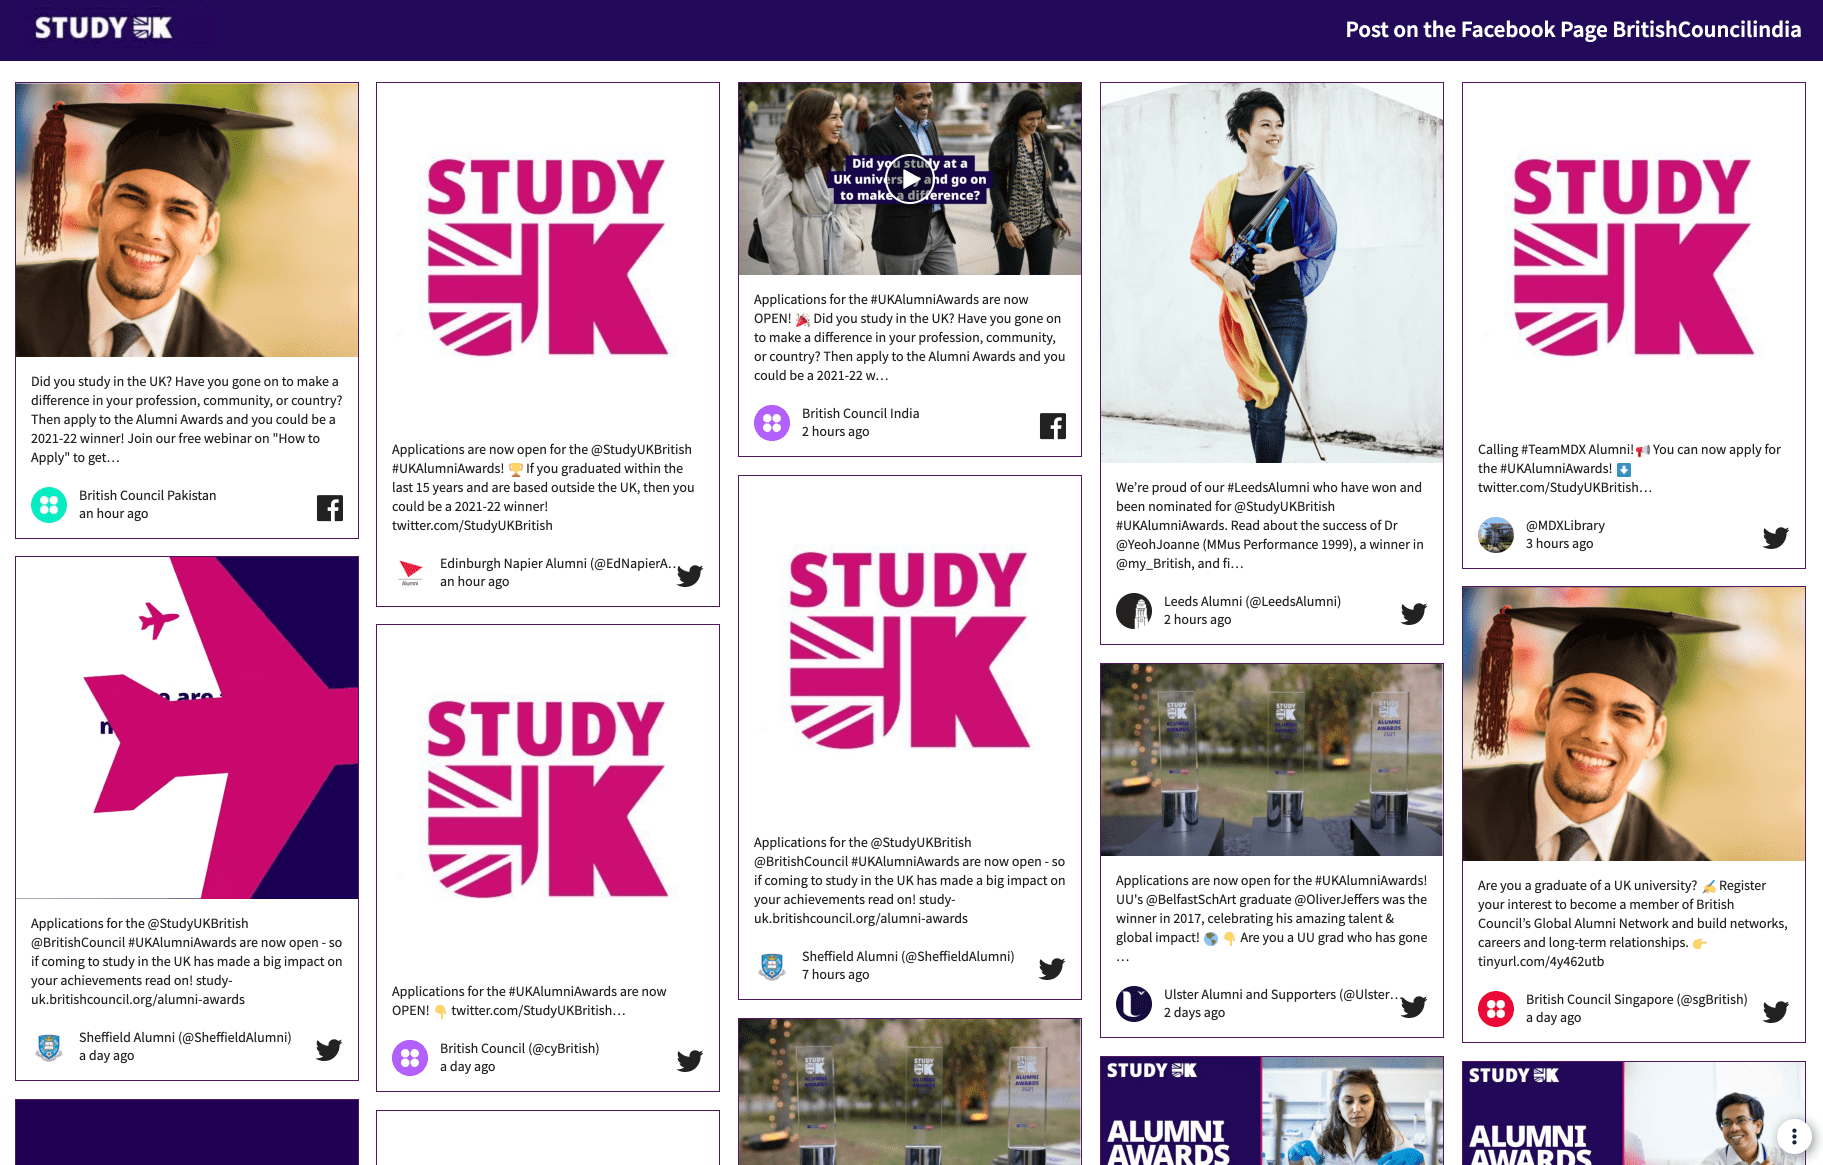Click Twitter icon on British Council Singapore post
This screenshot has height=1165, width=1823.
tap(1776, 1011)
